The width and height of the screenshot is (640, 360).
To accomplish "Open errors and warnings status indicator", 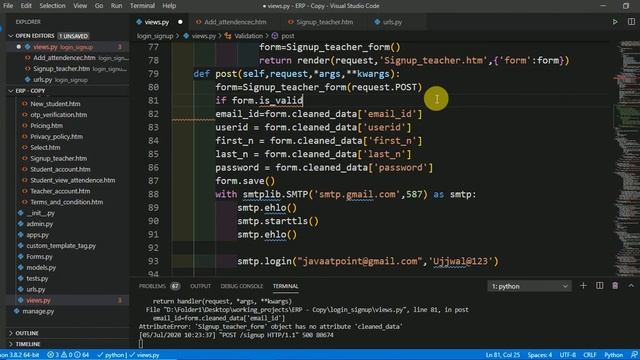I will click(x=68, y=355).
